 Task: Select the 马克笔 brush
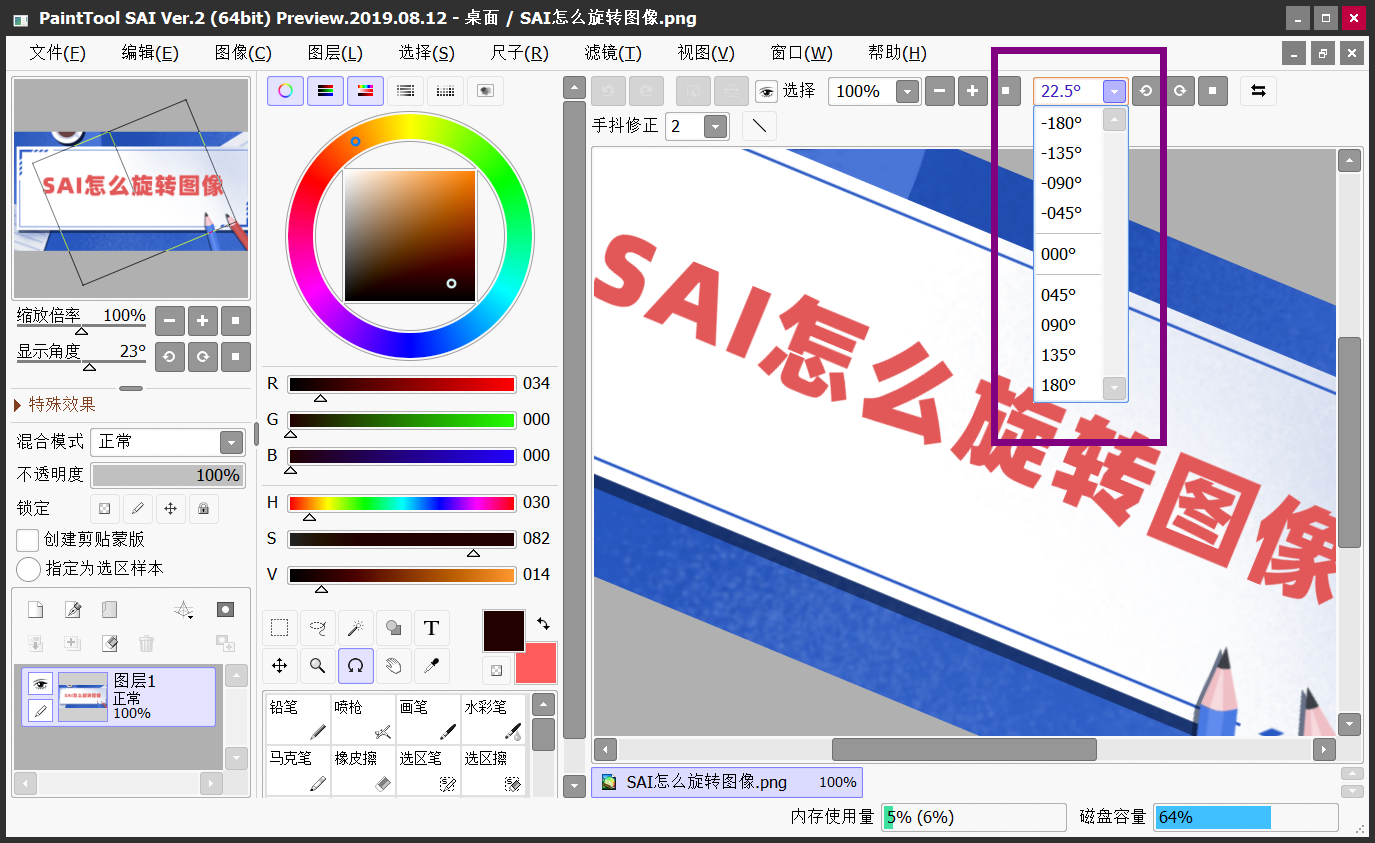(297, 771)
